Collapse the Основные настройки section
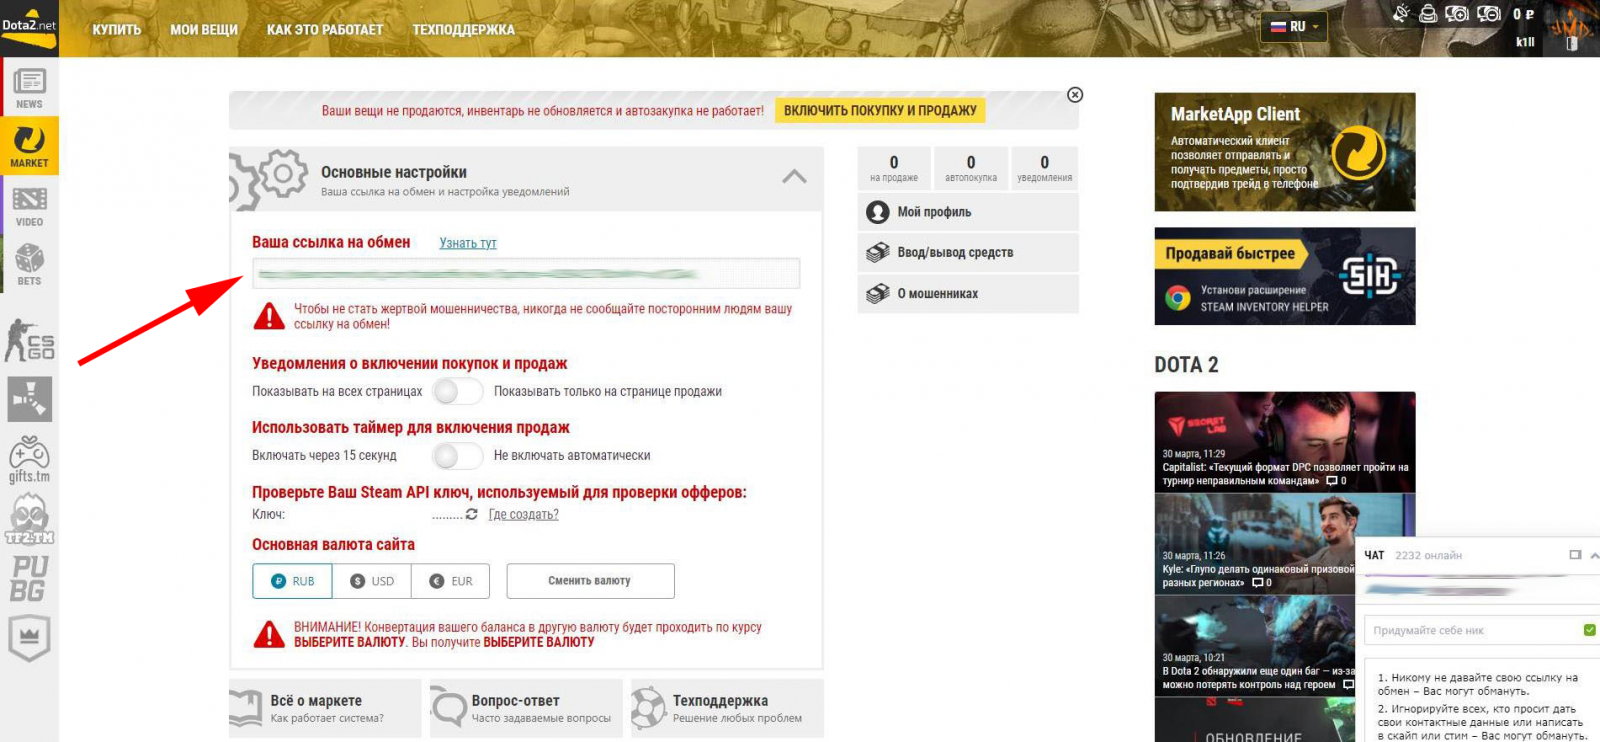Image resolution: width=1600 pixels, height=742 pixels. pos(794,177)
